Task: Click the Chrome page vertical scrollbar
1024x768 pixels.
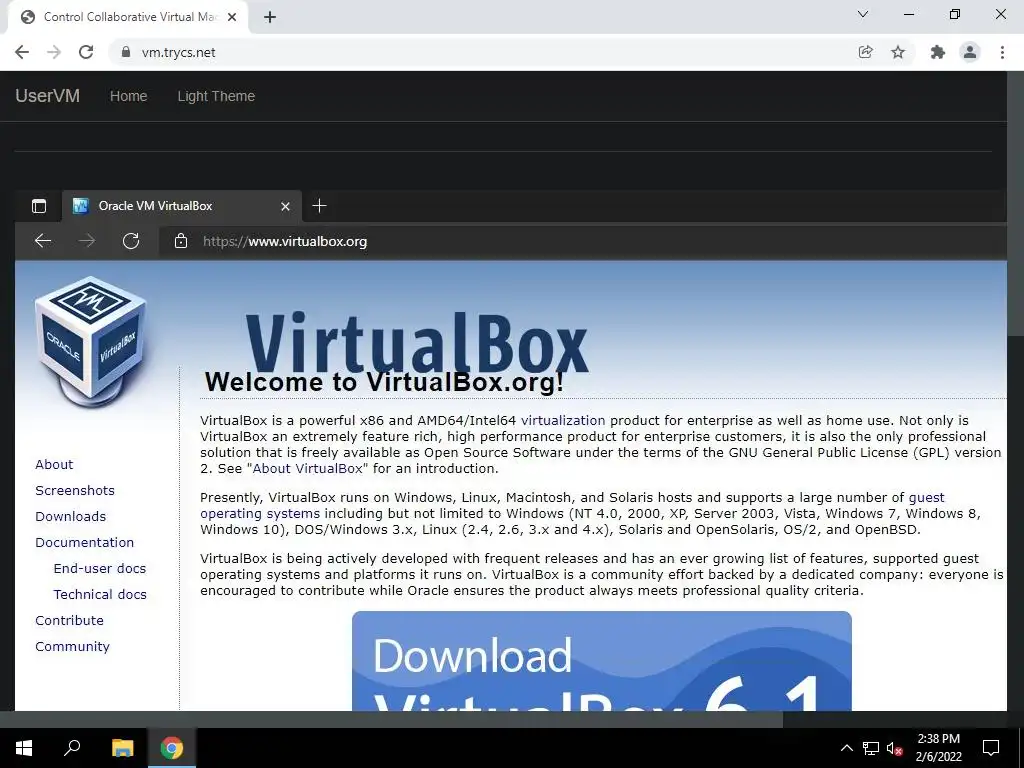Action: [1016, 204]
